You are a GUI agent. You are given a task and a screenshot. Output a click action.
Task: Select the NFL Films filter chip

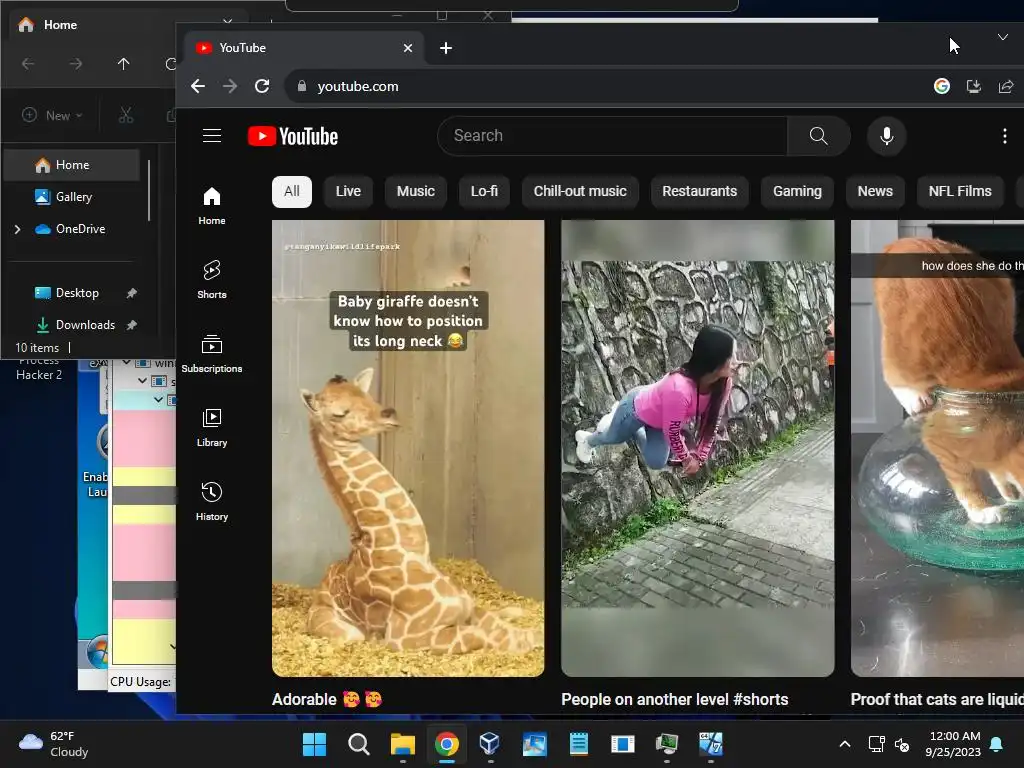pyautogui.click(x=960, y=191)
